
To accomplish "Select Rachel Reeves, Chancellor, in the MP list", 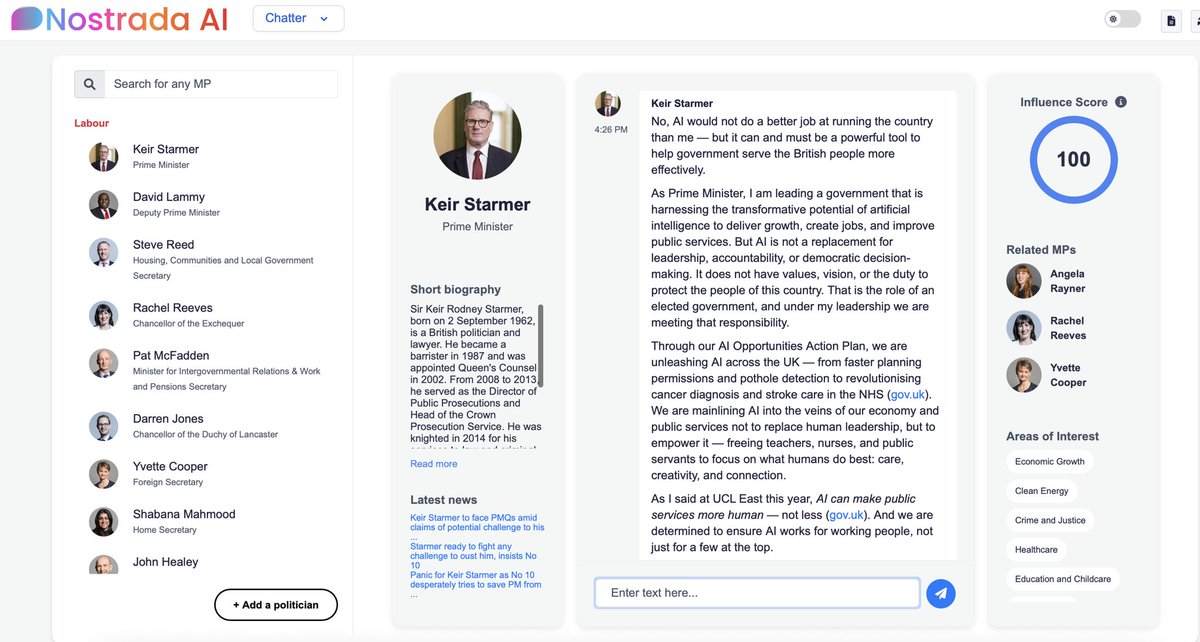I will (x=205, y=315).
